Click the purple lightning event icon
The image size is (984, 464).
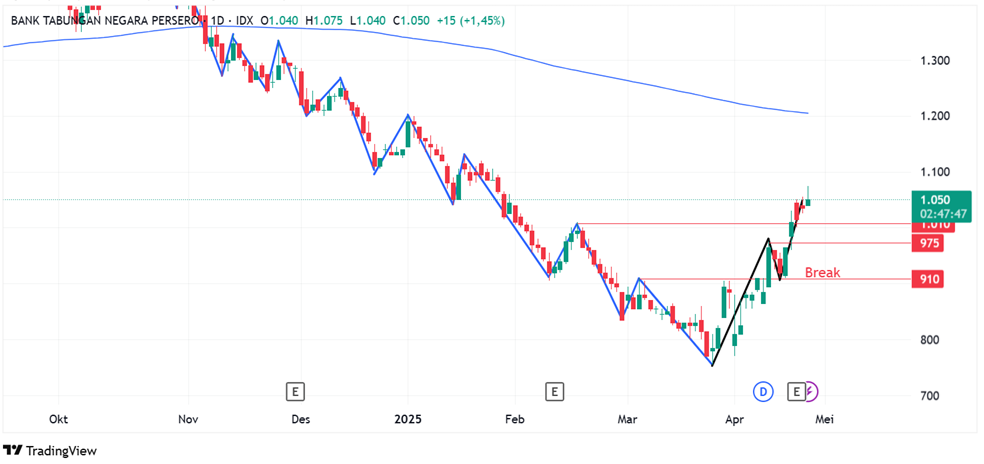[x=812, y=392]
